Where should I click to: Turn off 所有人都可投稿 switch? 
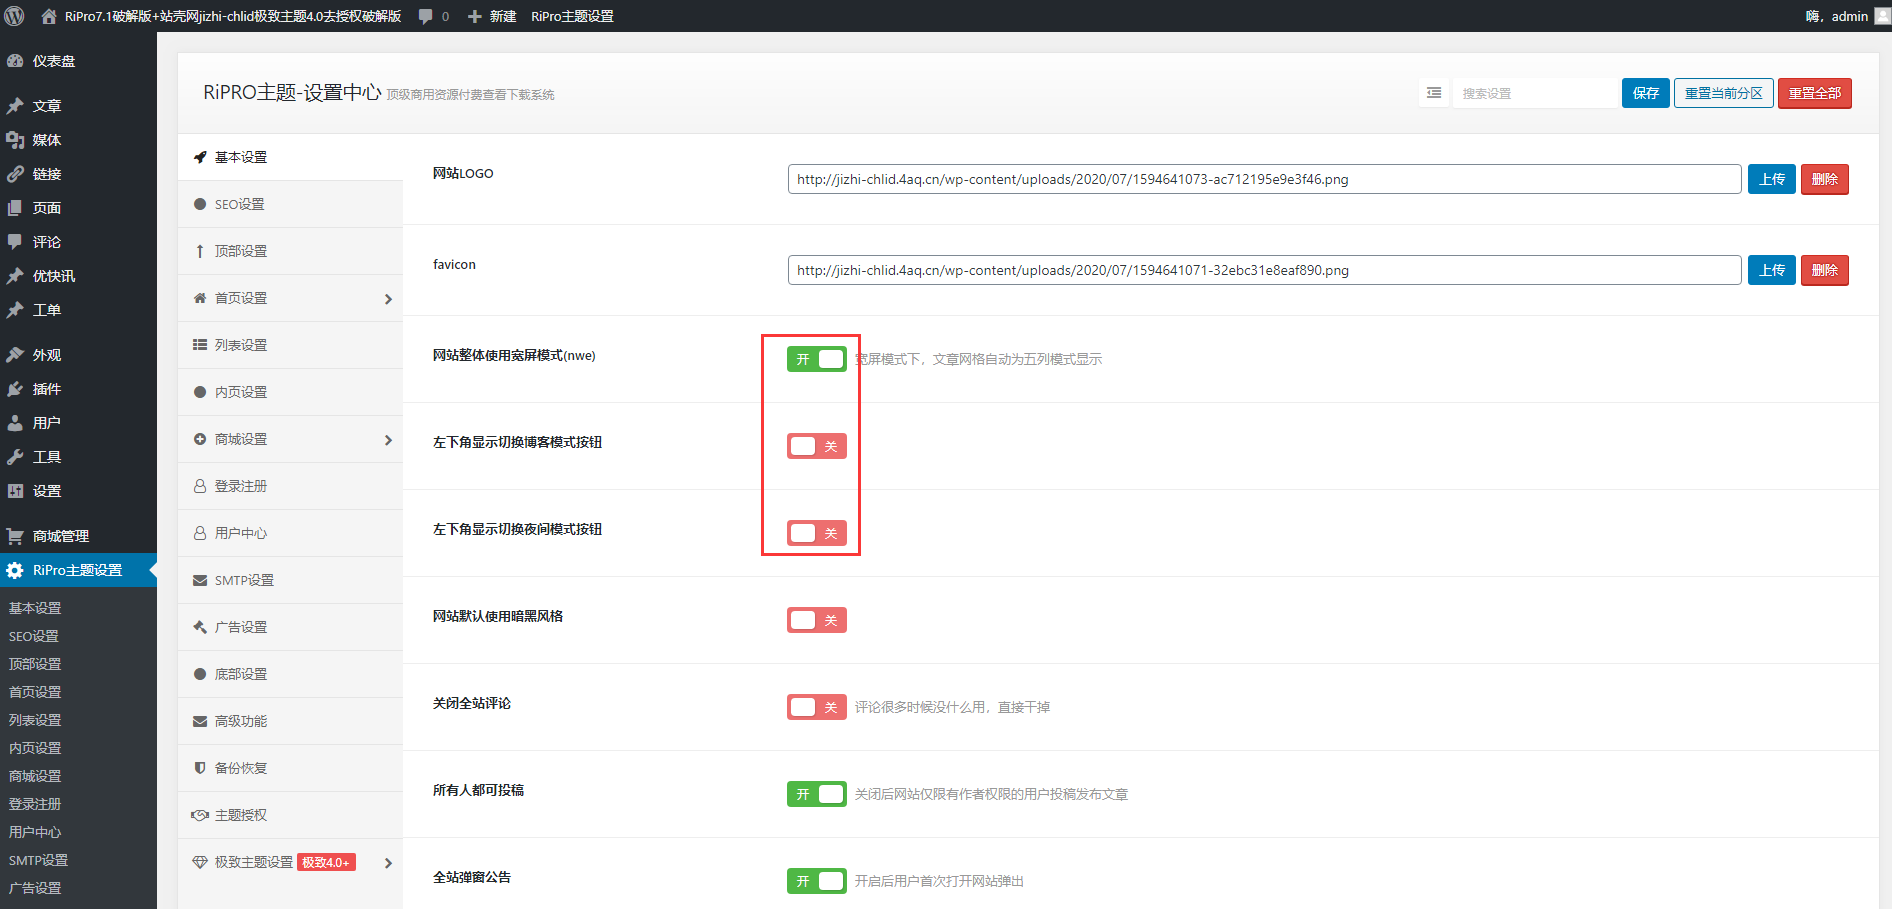click(x=817, y=793)
